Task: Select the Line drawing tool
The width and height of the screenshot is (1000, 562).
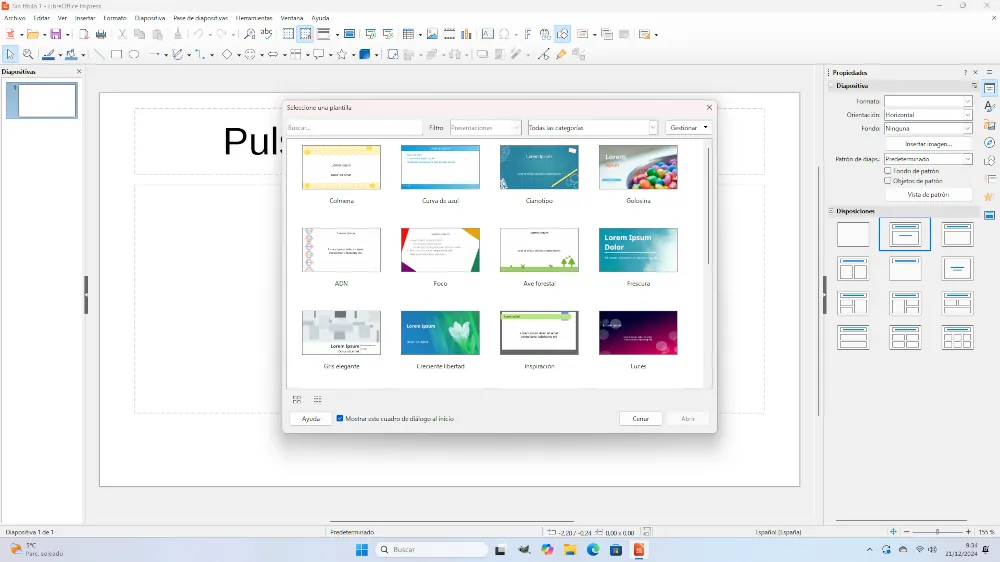Action: [99, 55]
